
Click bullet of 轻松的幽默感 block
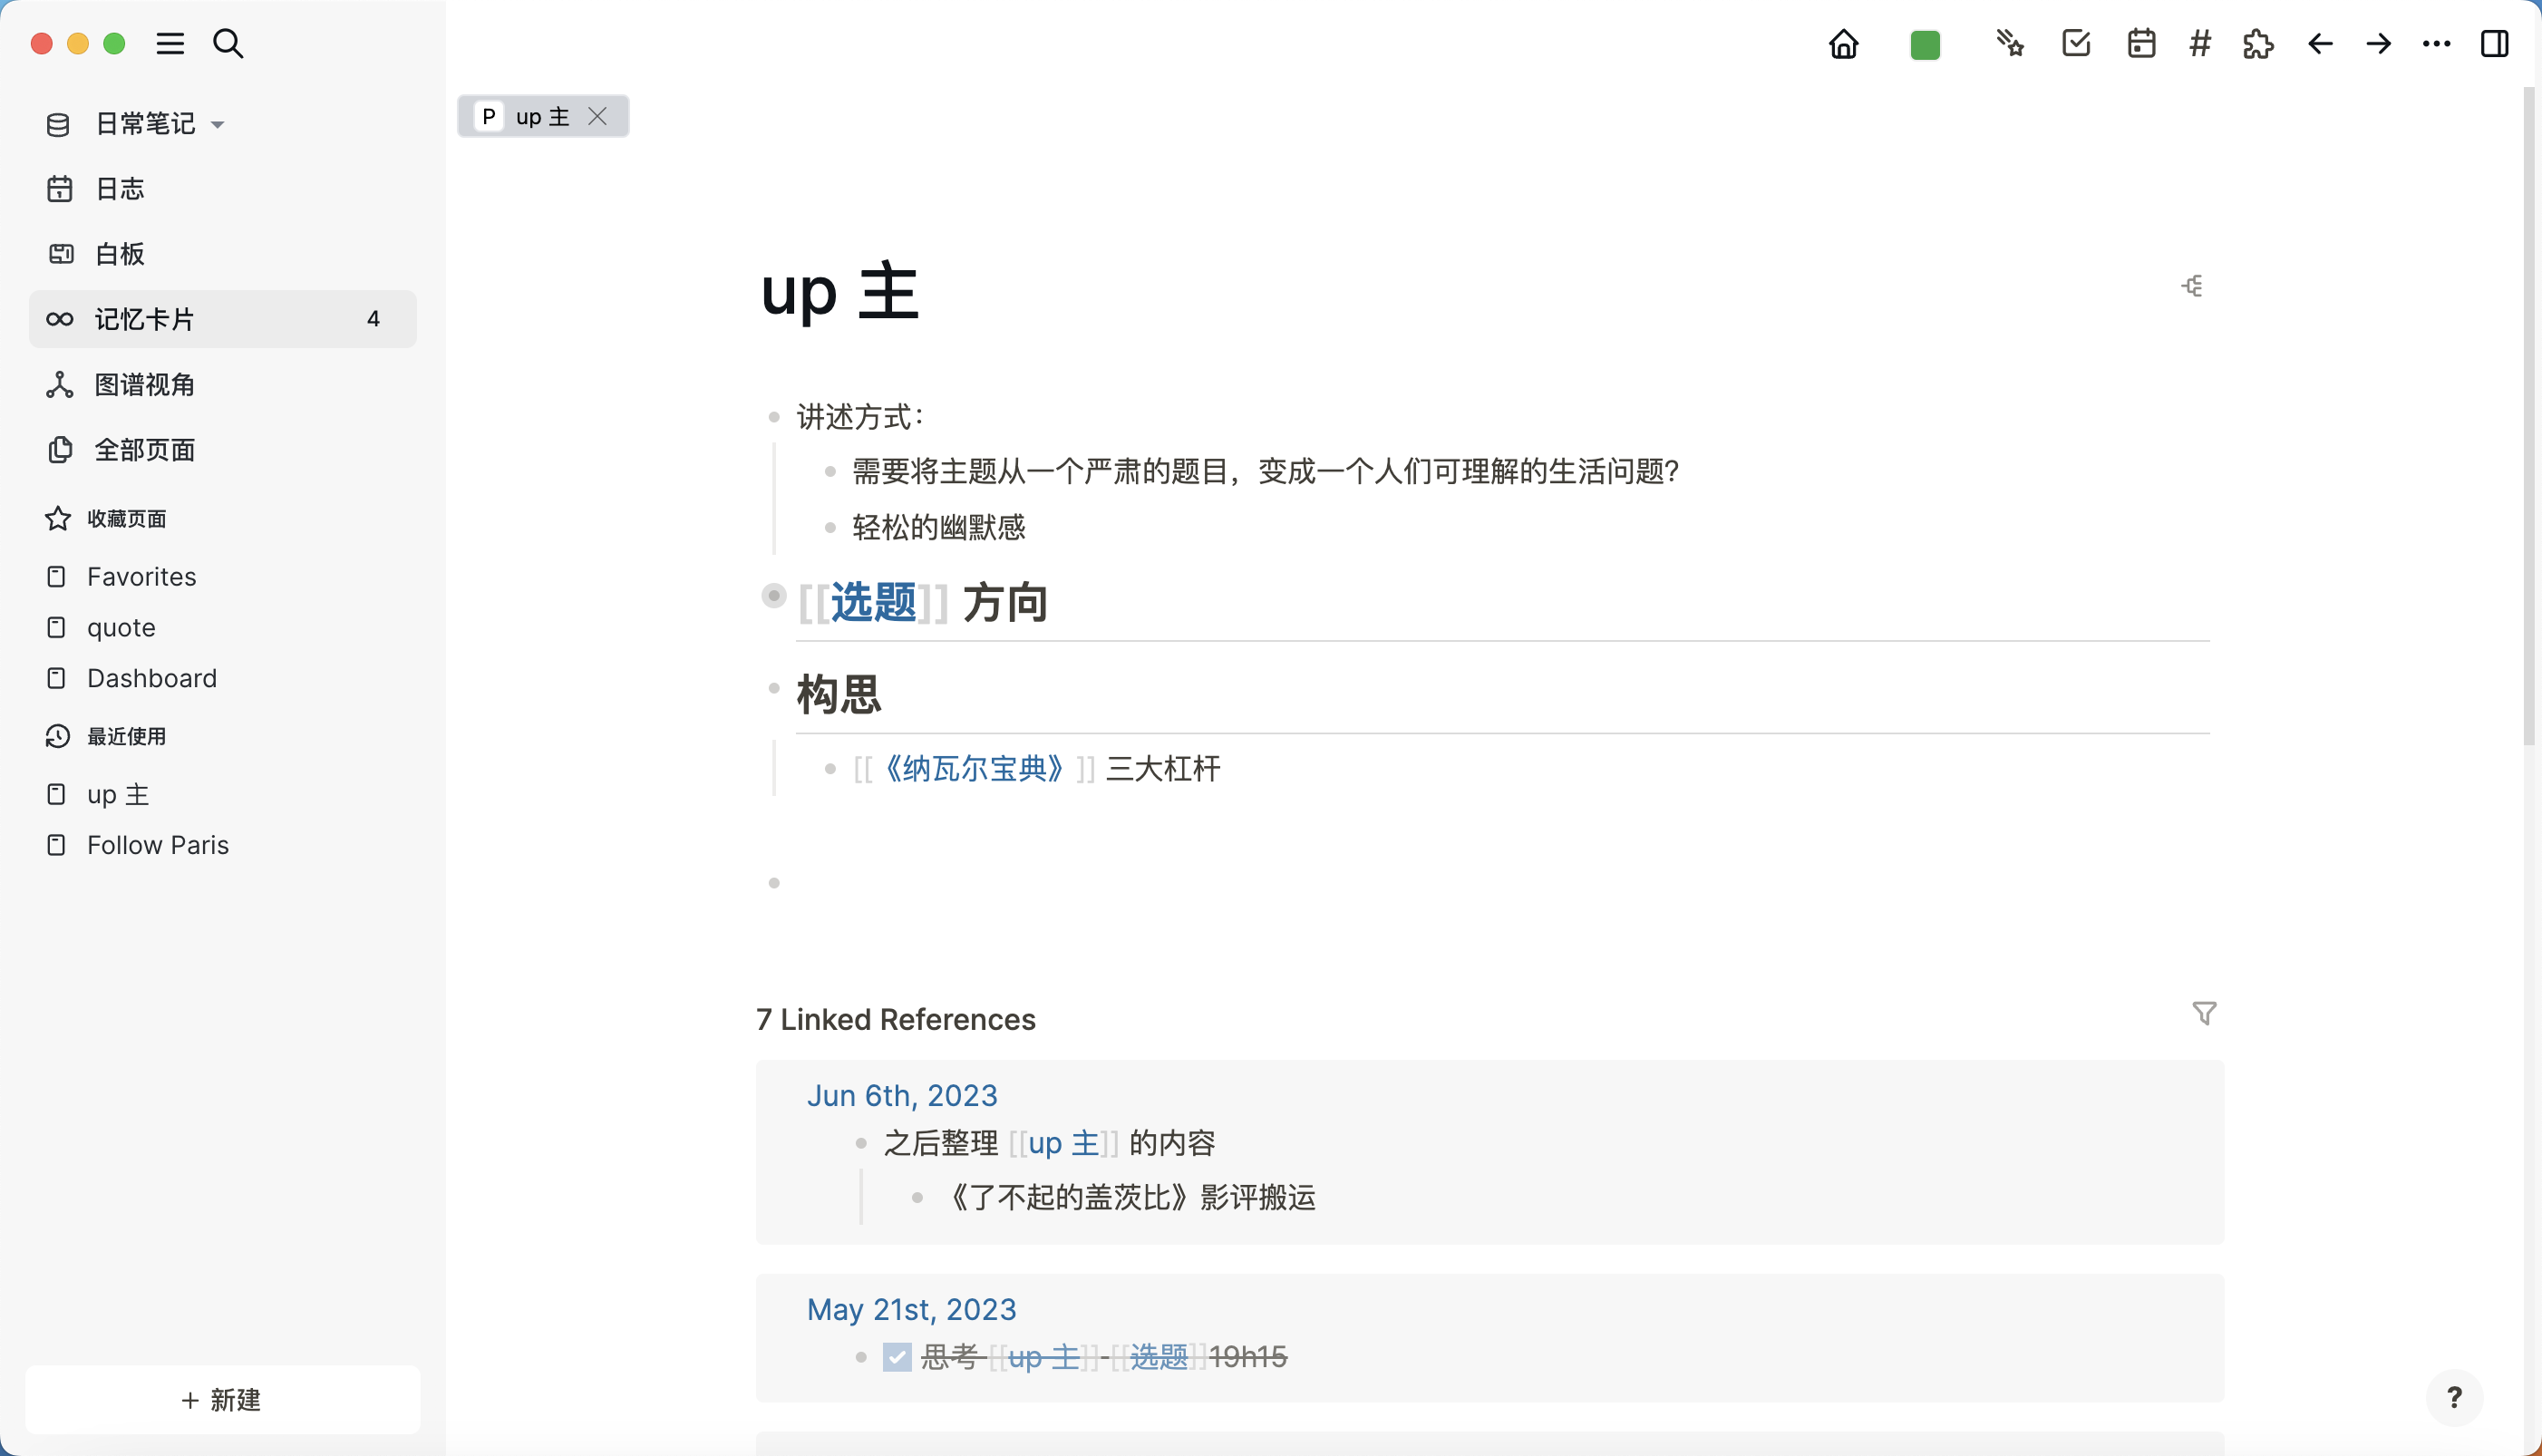829,528
